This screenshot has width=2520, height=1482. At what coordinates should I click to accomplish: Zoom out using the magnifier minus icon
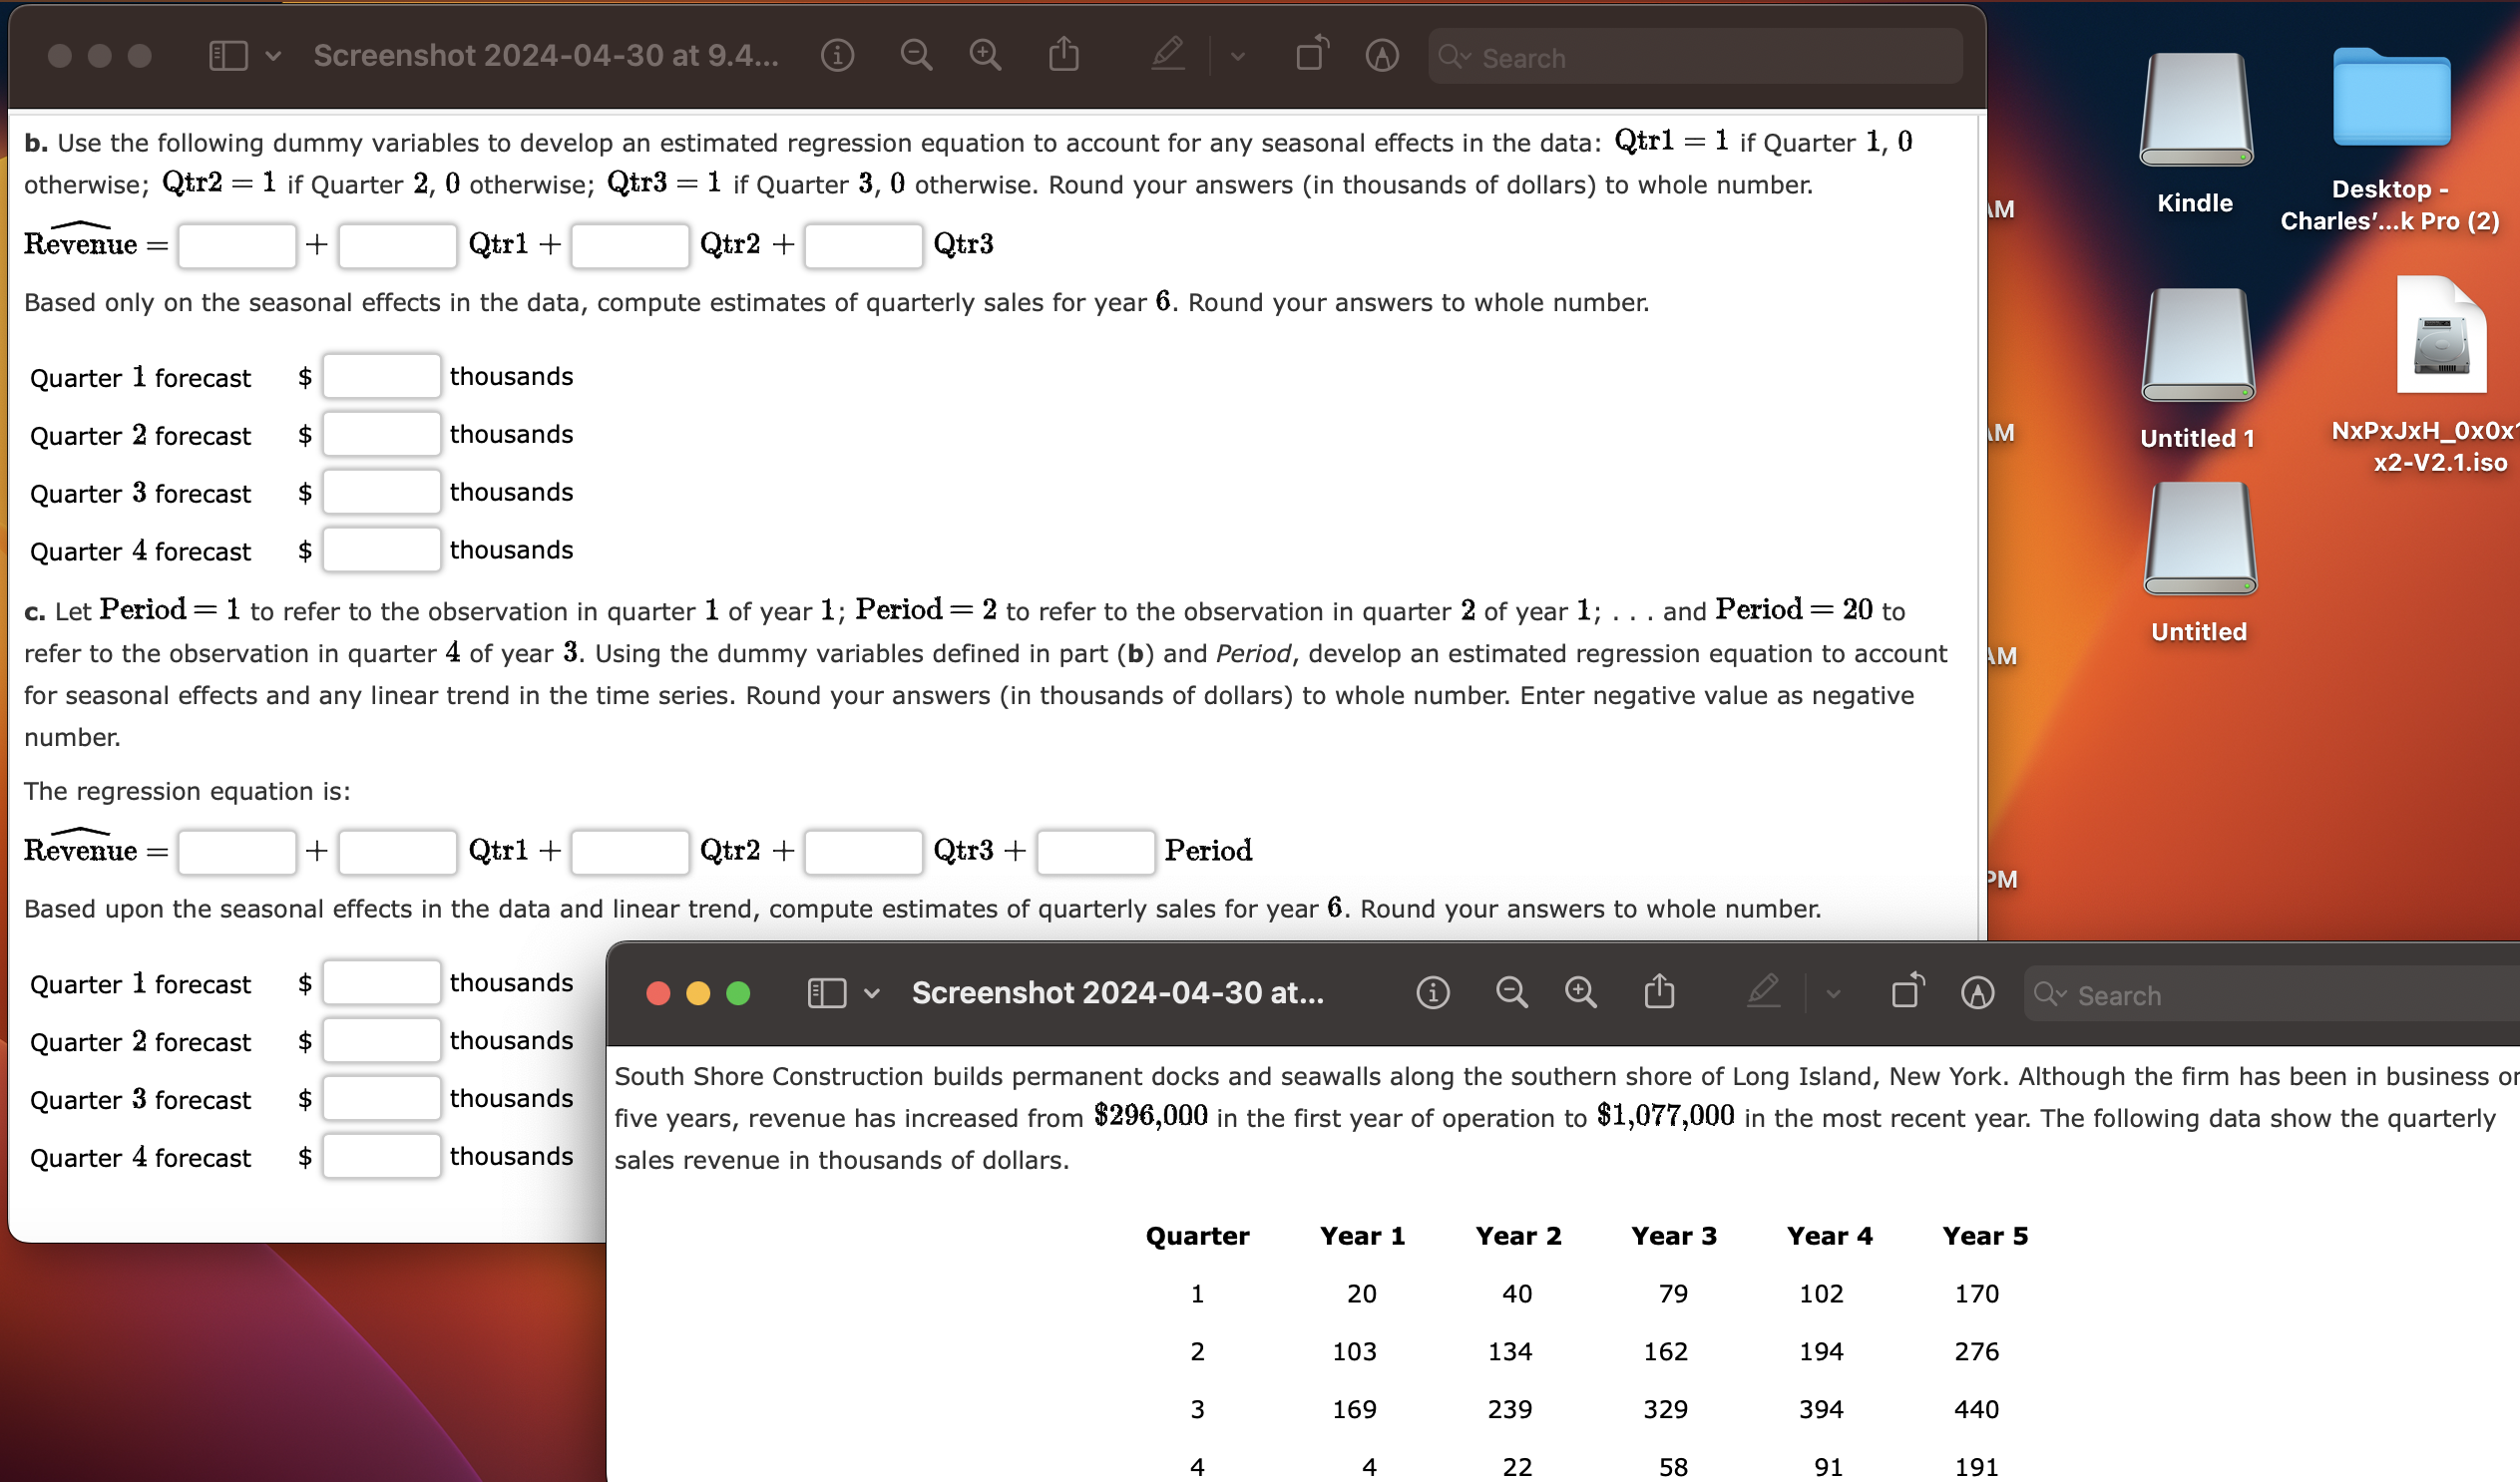(915, 56)
